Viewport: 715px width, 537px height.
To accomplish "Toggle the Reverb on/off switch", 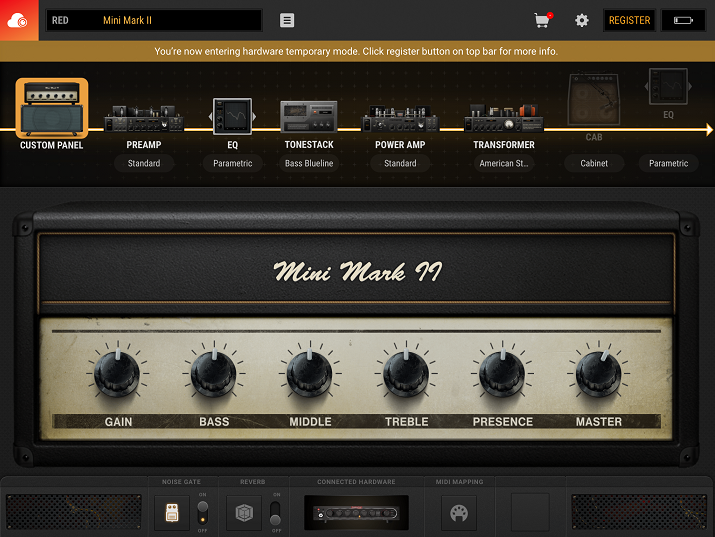I will [x=277, y=512].
